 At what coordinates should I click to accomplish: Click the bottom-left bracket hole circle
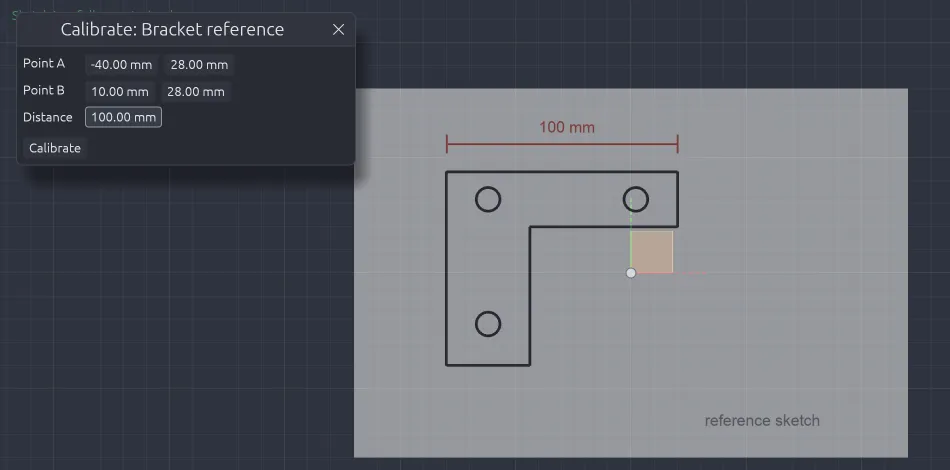pos(488,324)
